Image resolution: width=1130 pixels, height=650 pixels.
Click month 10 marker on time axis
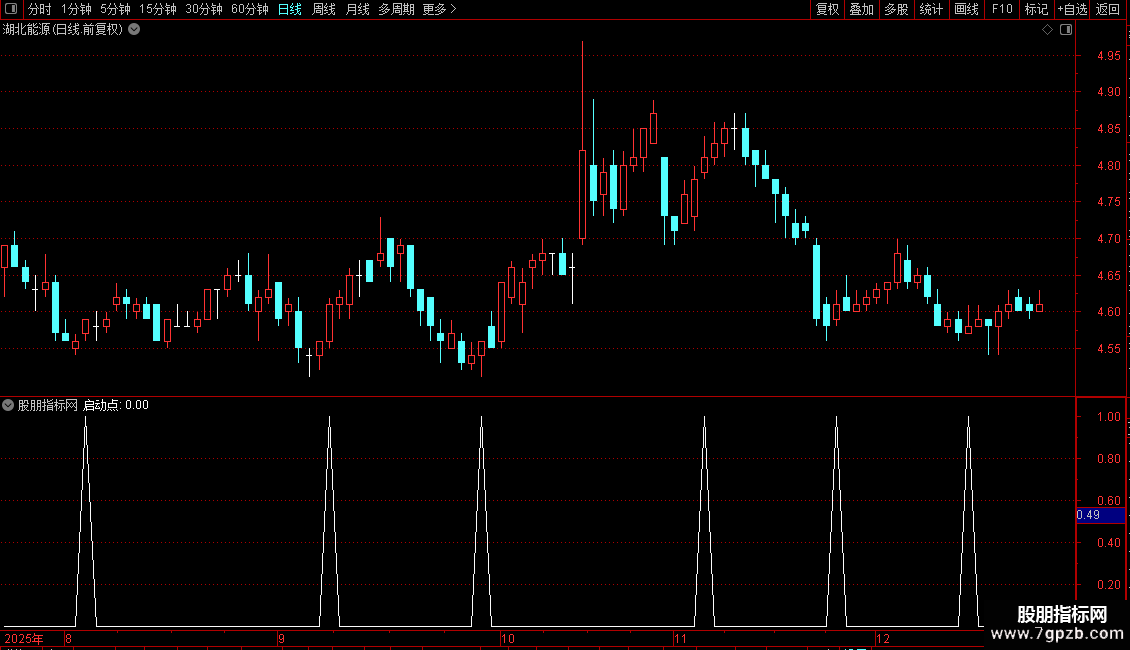pos(508,638)
